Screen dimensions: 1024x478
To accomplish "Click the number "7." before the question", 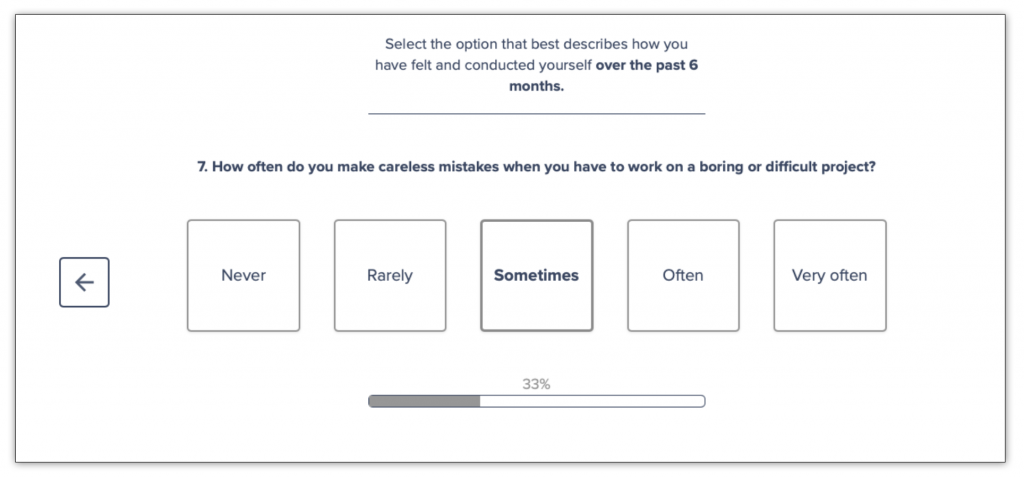I will click(x=203, y=167).
